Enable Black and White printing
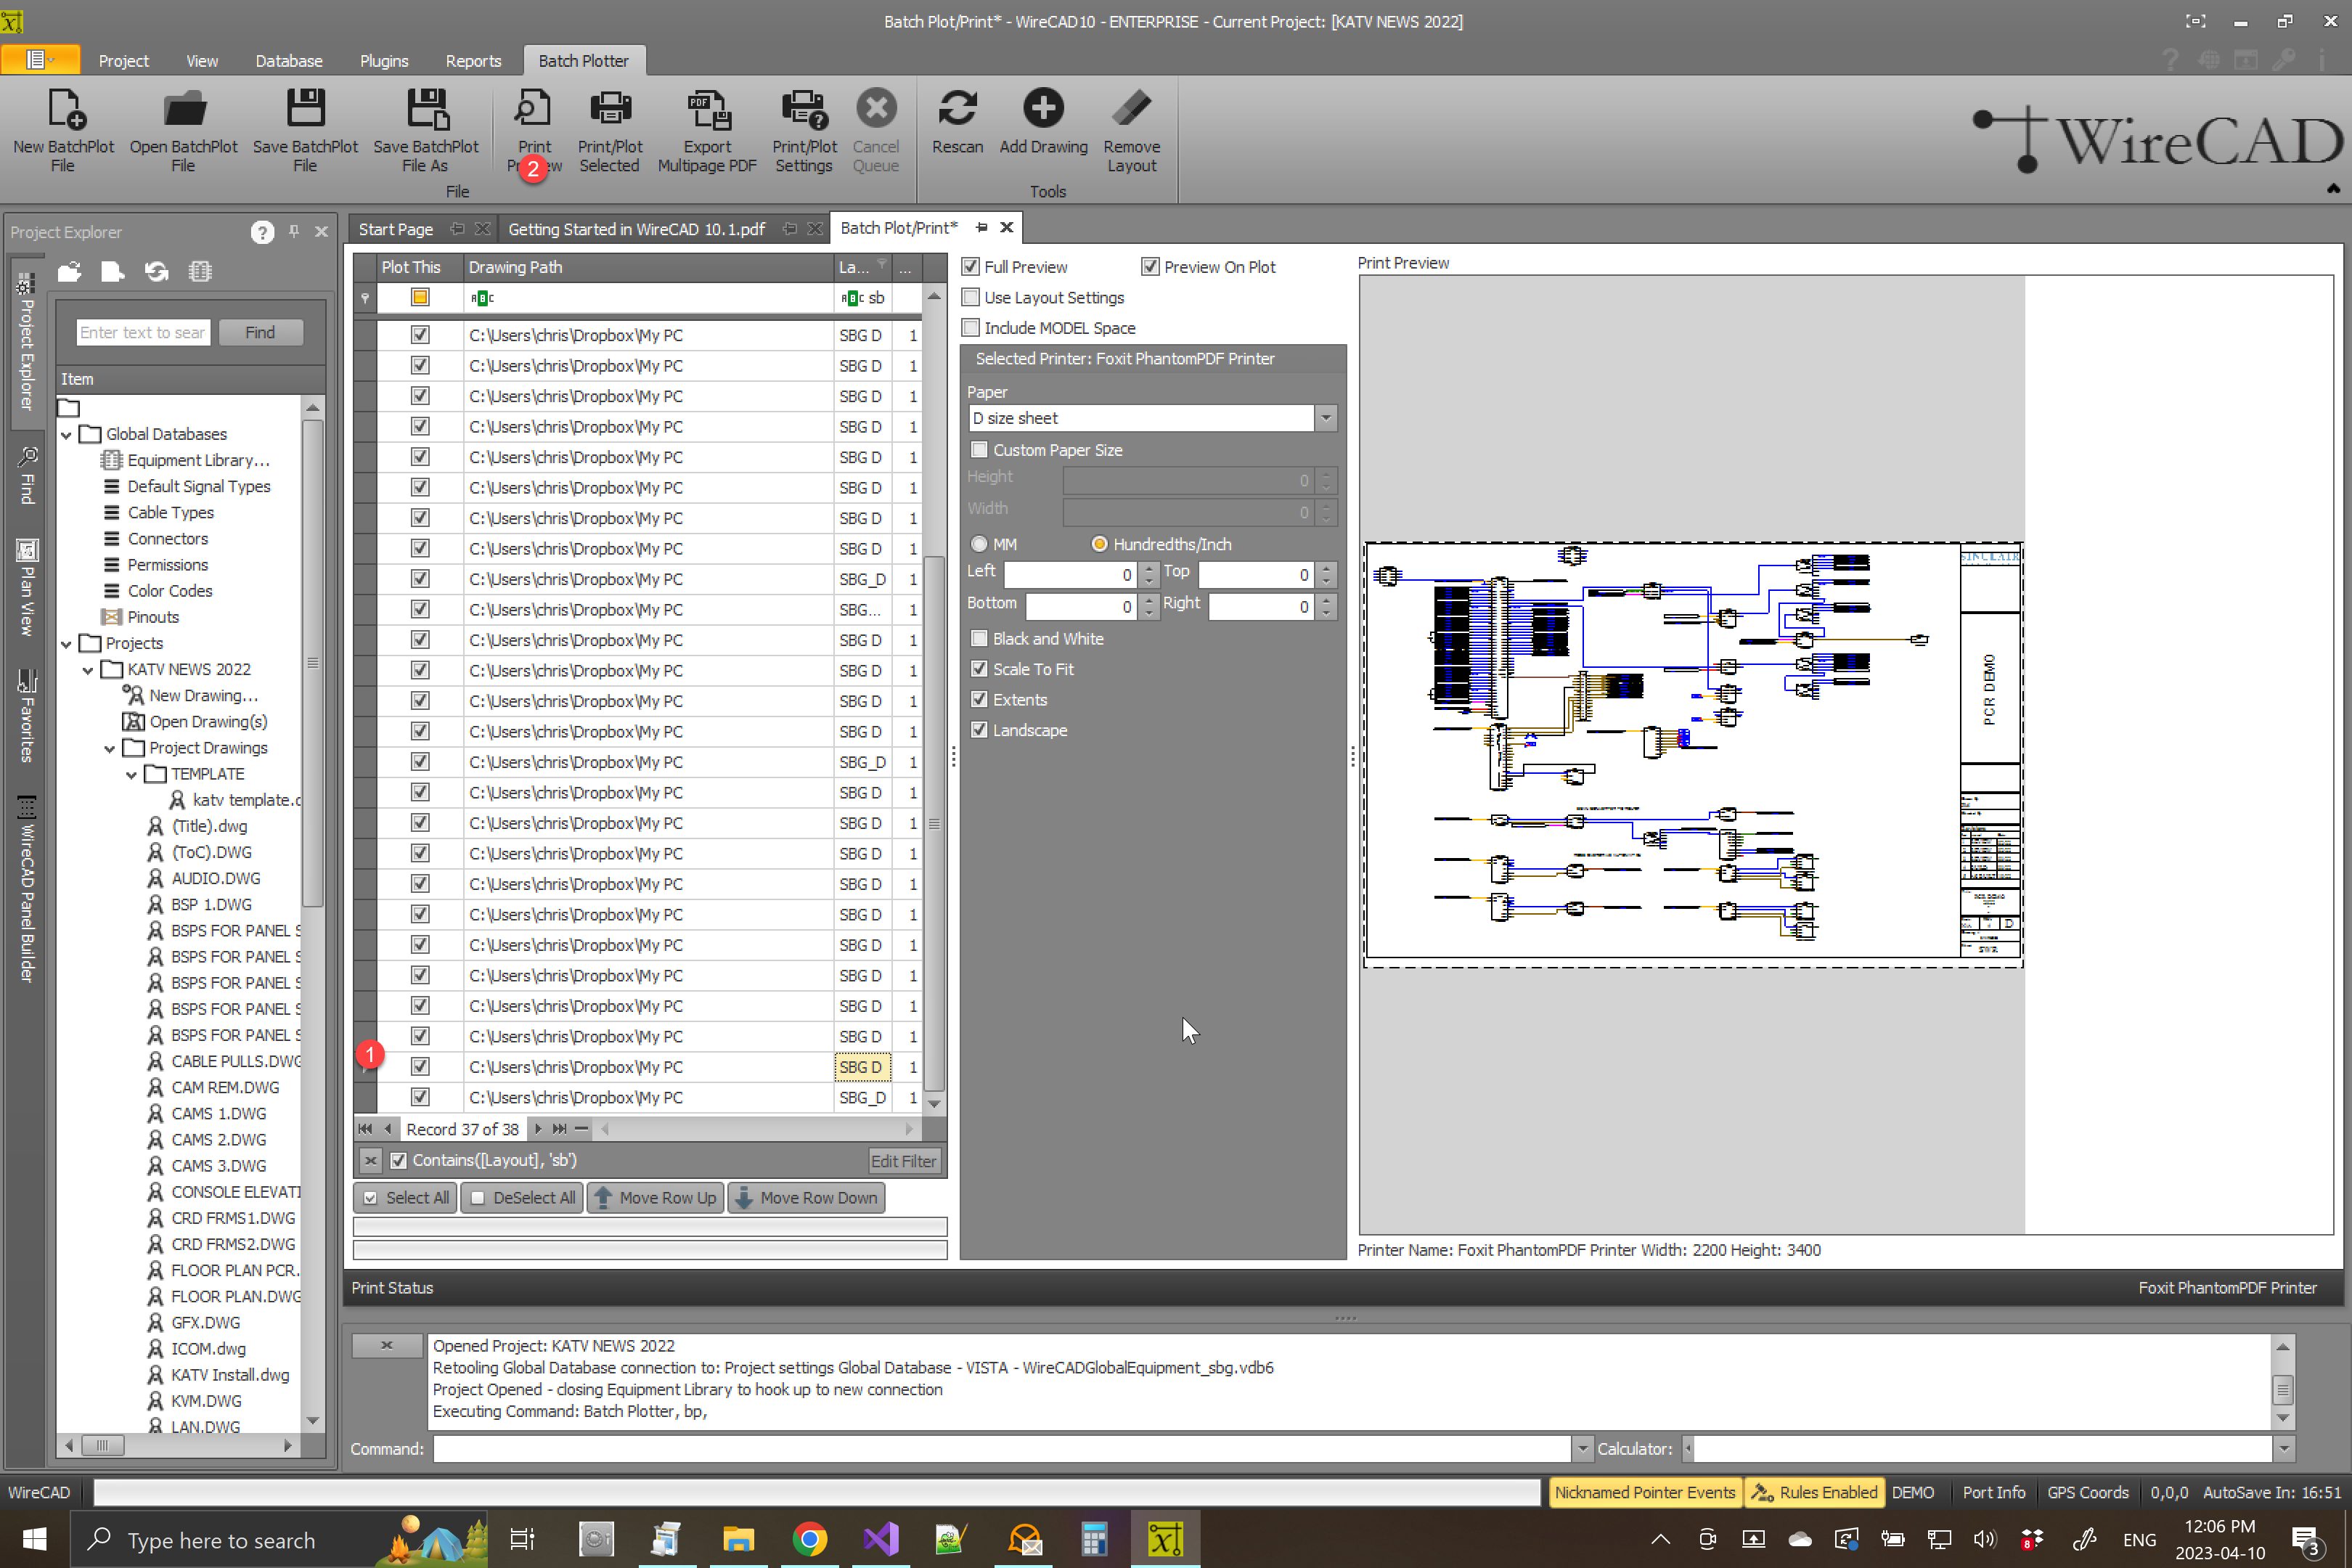The height and width of the screenshot is (1568, 2352). 979,639
